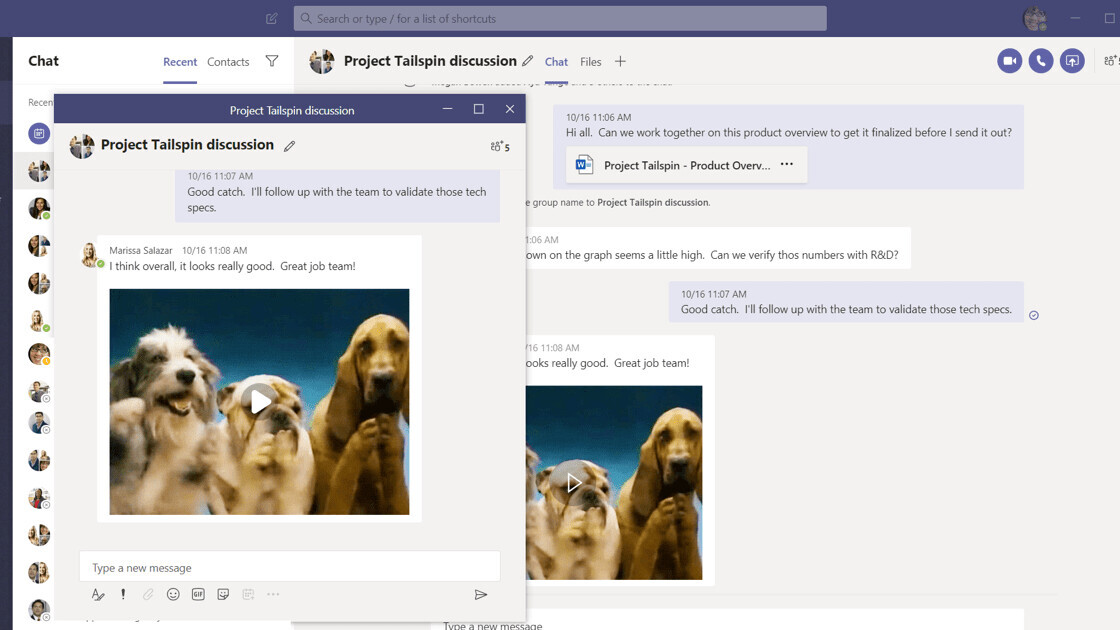Edit the popped-out chat's group name
This screenshot has height=630, width=1120.
[x=290, y=146]
